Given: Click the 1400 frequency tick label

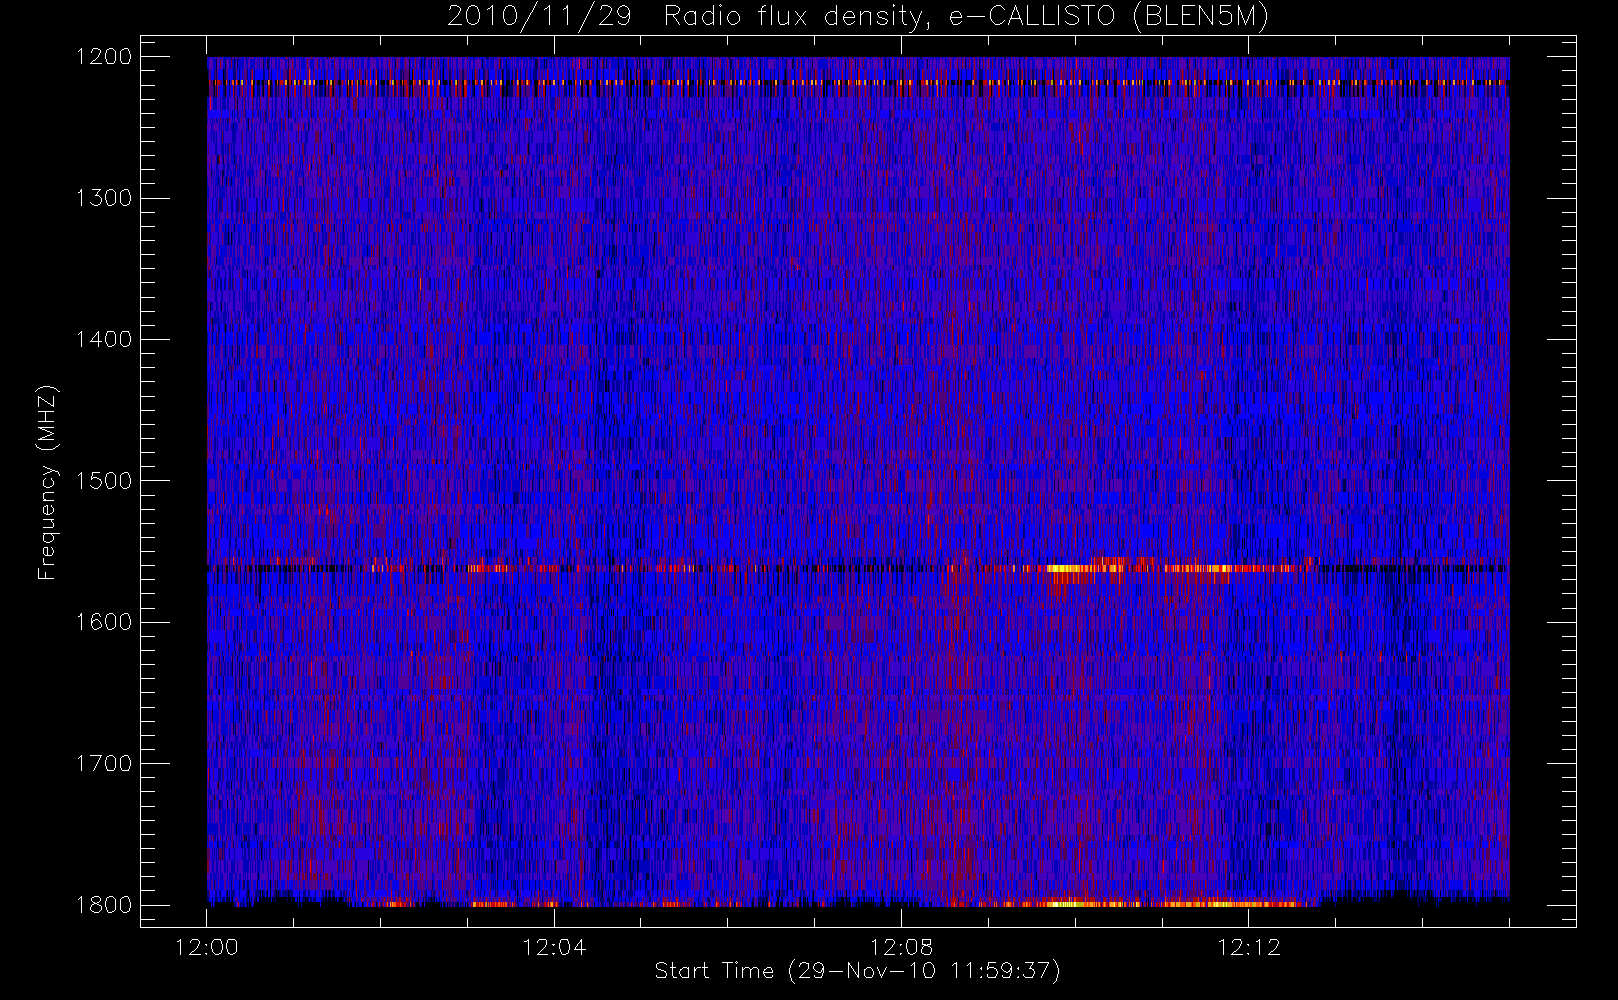Looking at the screenshot, I should pos(104,340).
